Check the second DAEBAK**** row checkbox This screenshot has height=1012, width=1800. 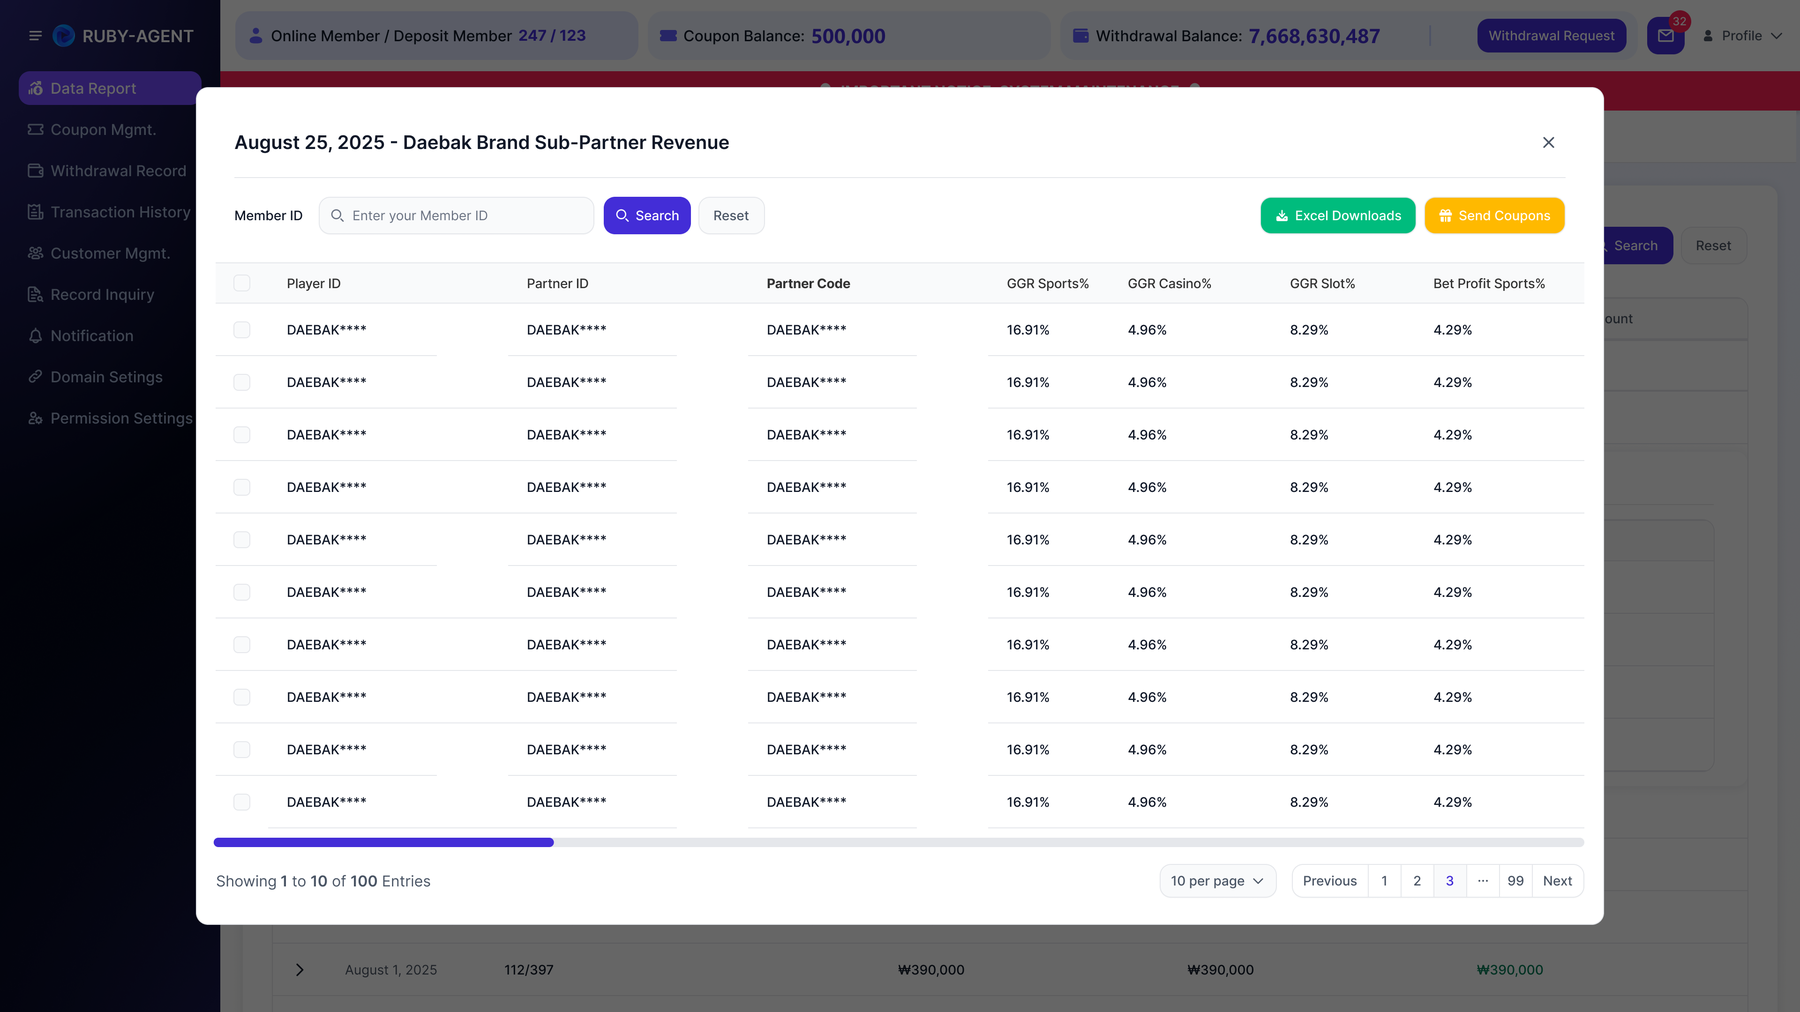[x=242, y=382]
